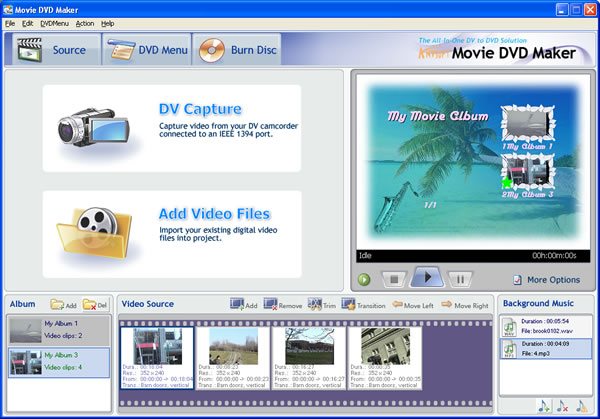Image resolution: width=600 pixels, height=419 pixels.
Task: Add a clip in Video Source toolbar
Action: (x=244, y=305)
